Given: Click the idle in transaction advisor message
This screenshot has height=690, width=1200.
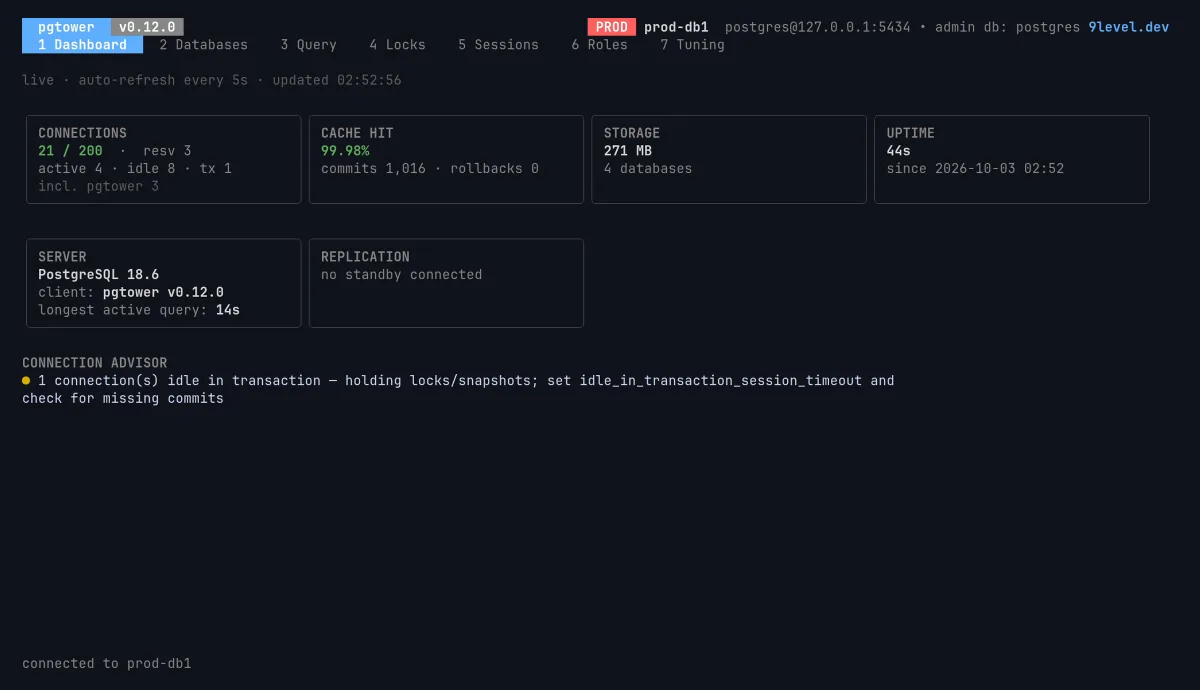Looking at the screenshot, I should pos(458,390).
